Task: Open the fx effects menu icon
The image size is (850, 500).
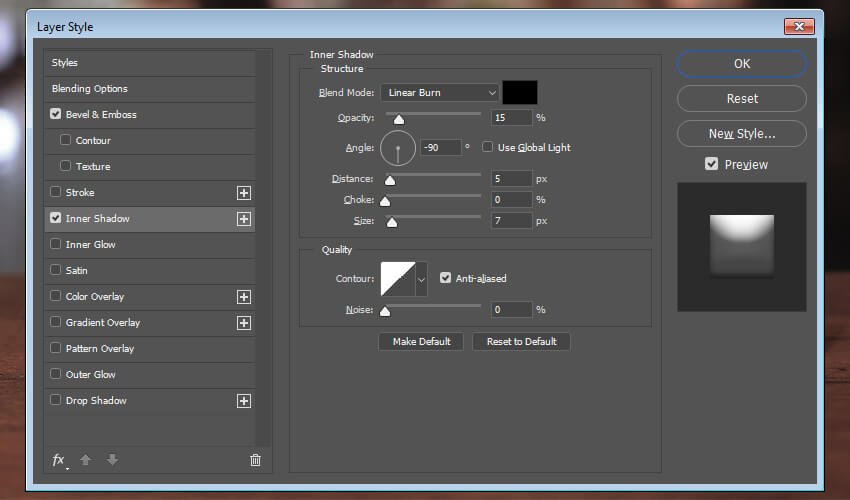Action: click(59, 460)
